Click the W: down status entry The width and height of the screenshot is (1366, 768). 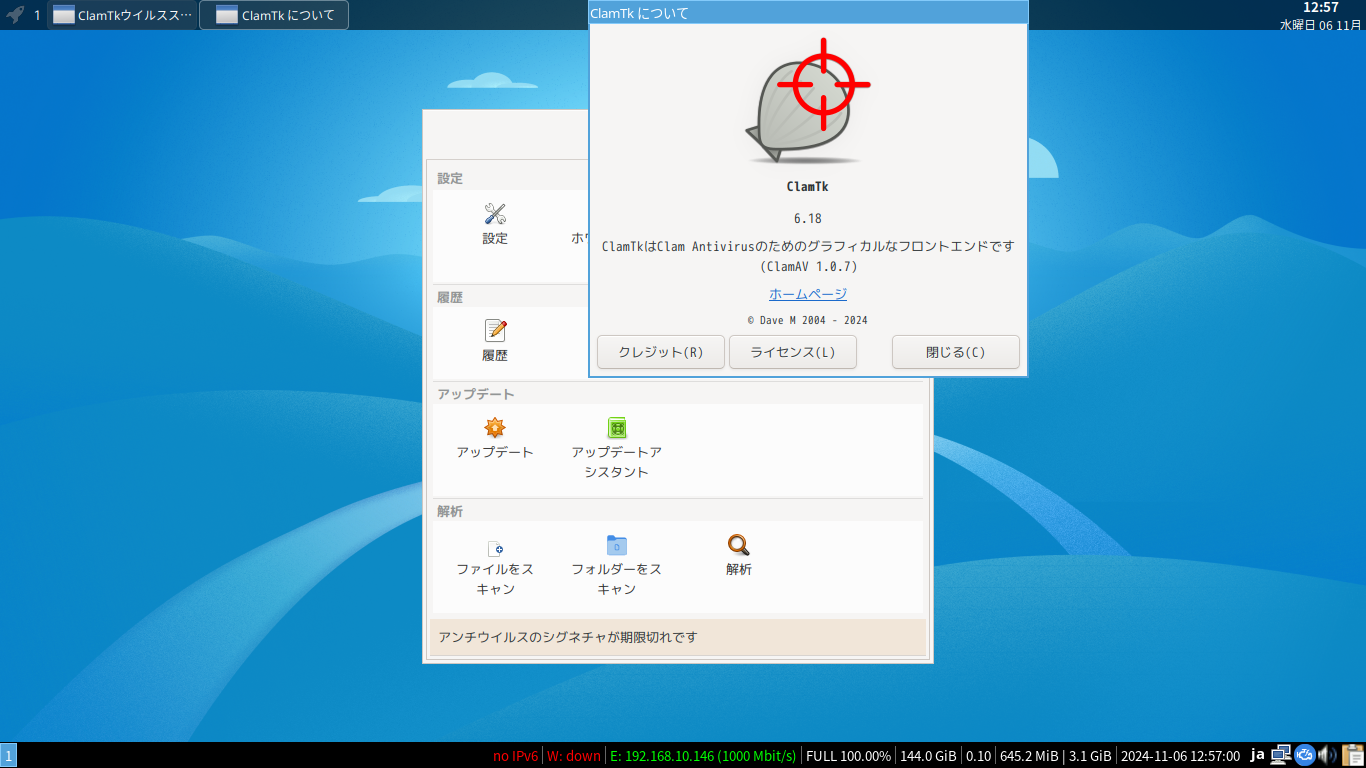tap(574, 756)
